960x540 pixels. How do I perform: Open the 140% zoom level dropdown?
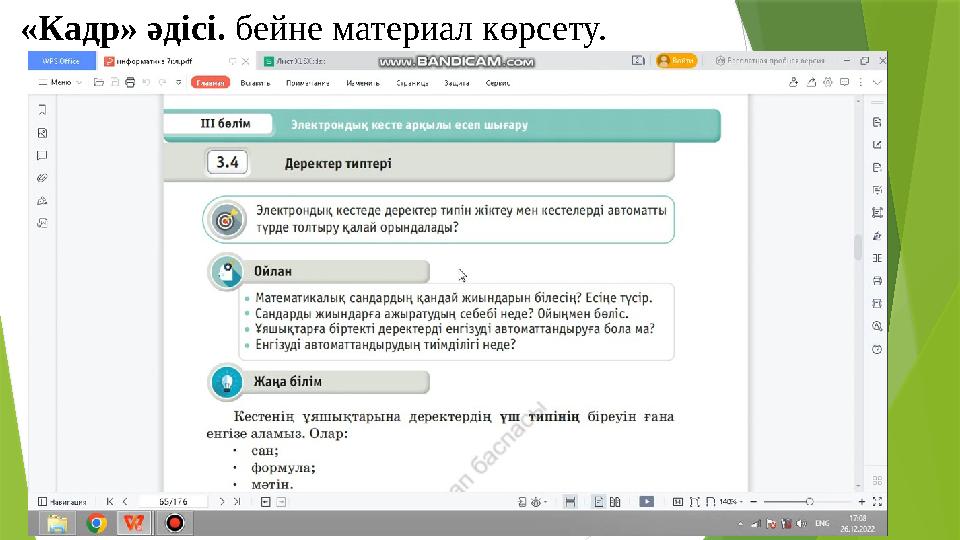[x=731, y=501]
